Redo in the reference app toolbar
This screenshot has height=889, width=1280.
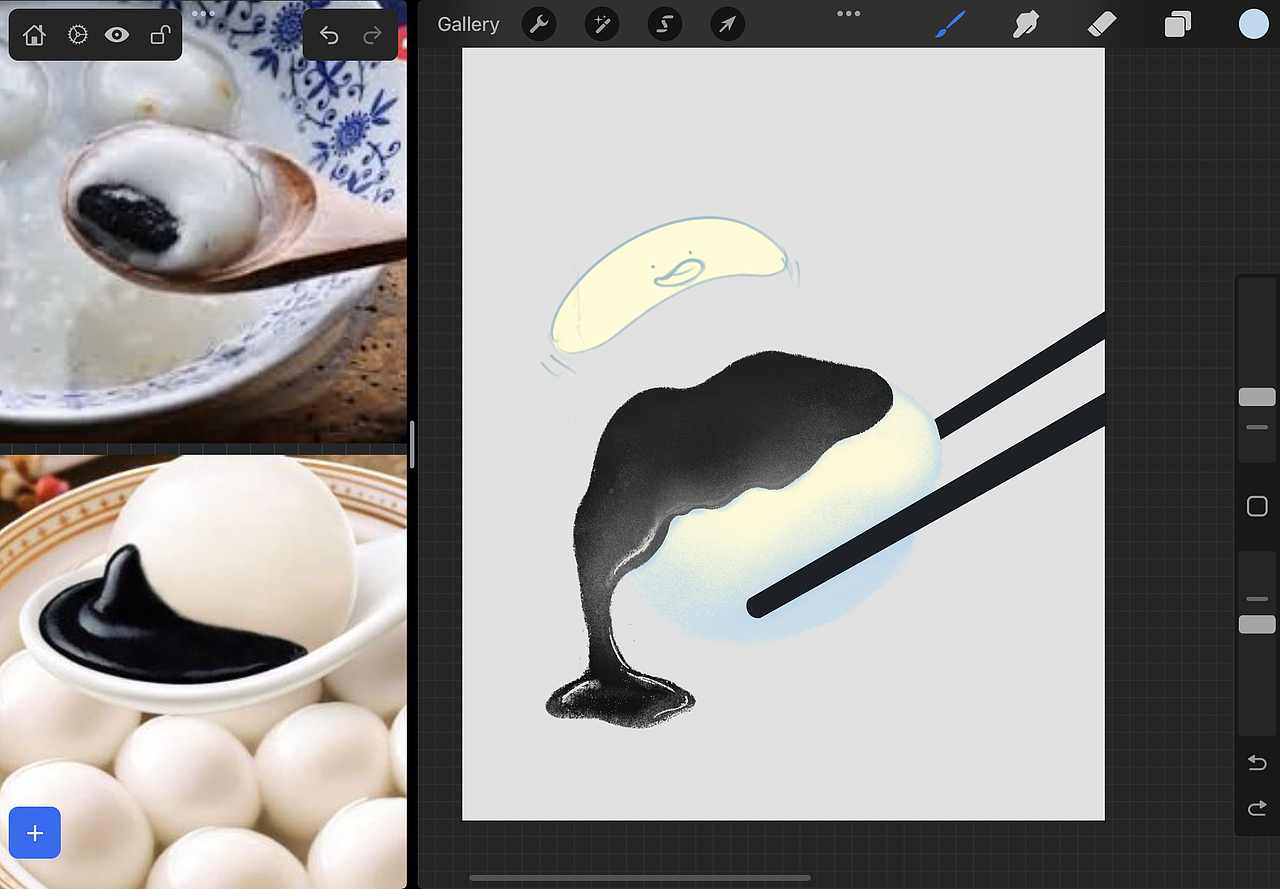tap(372, 36)
